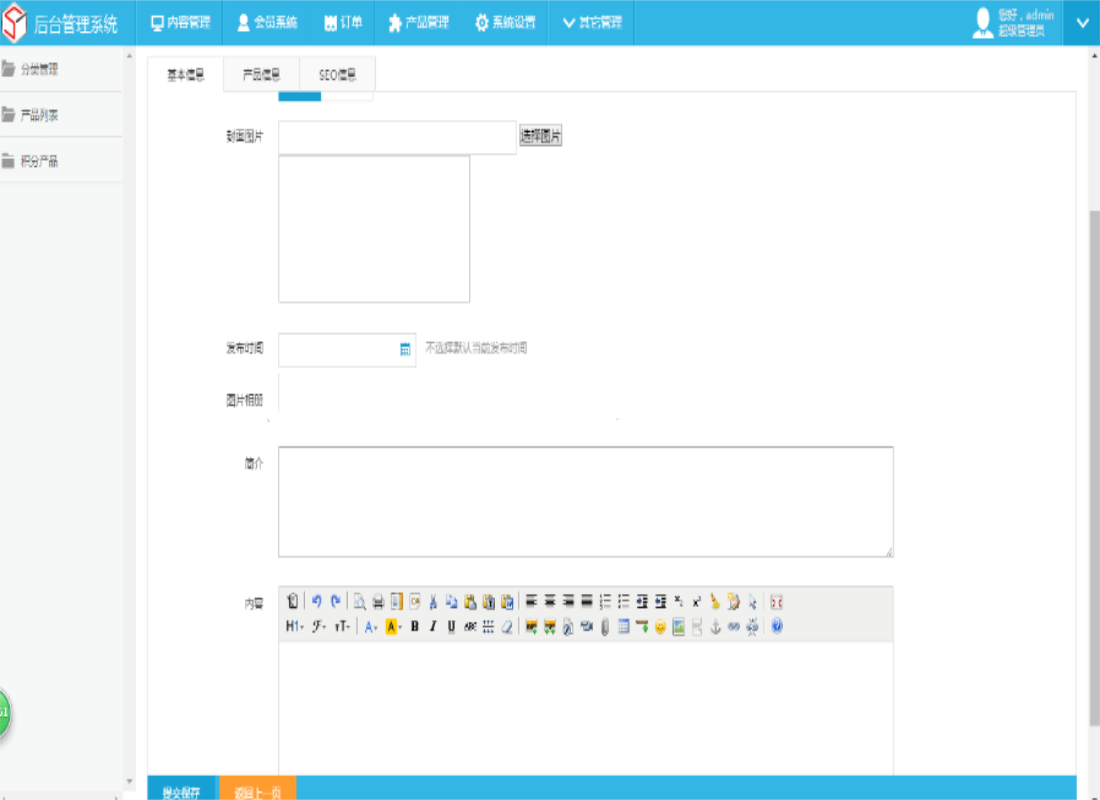This screenshot has width=1100, height=800.
Task: Expand the 其它管理 dropdown menu
Action: (x=592, y=22)
